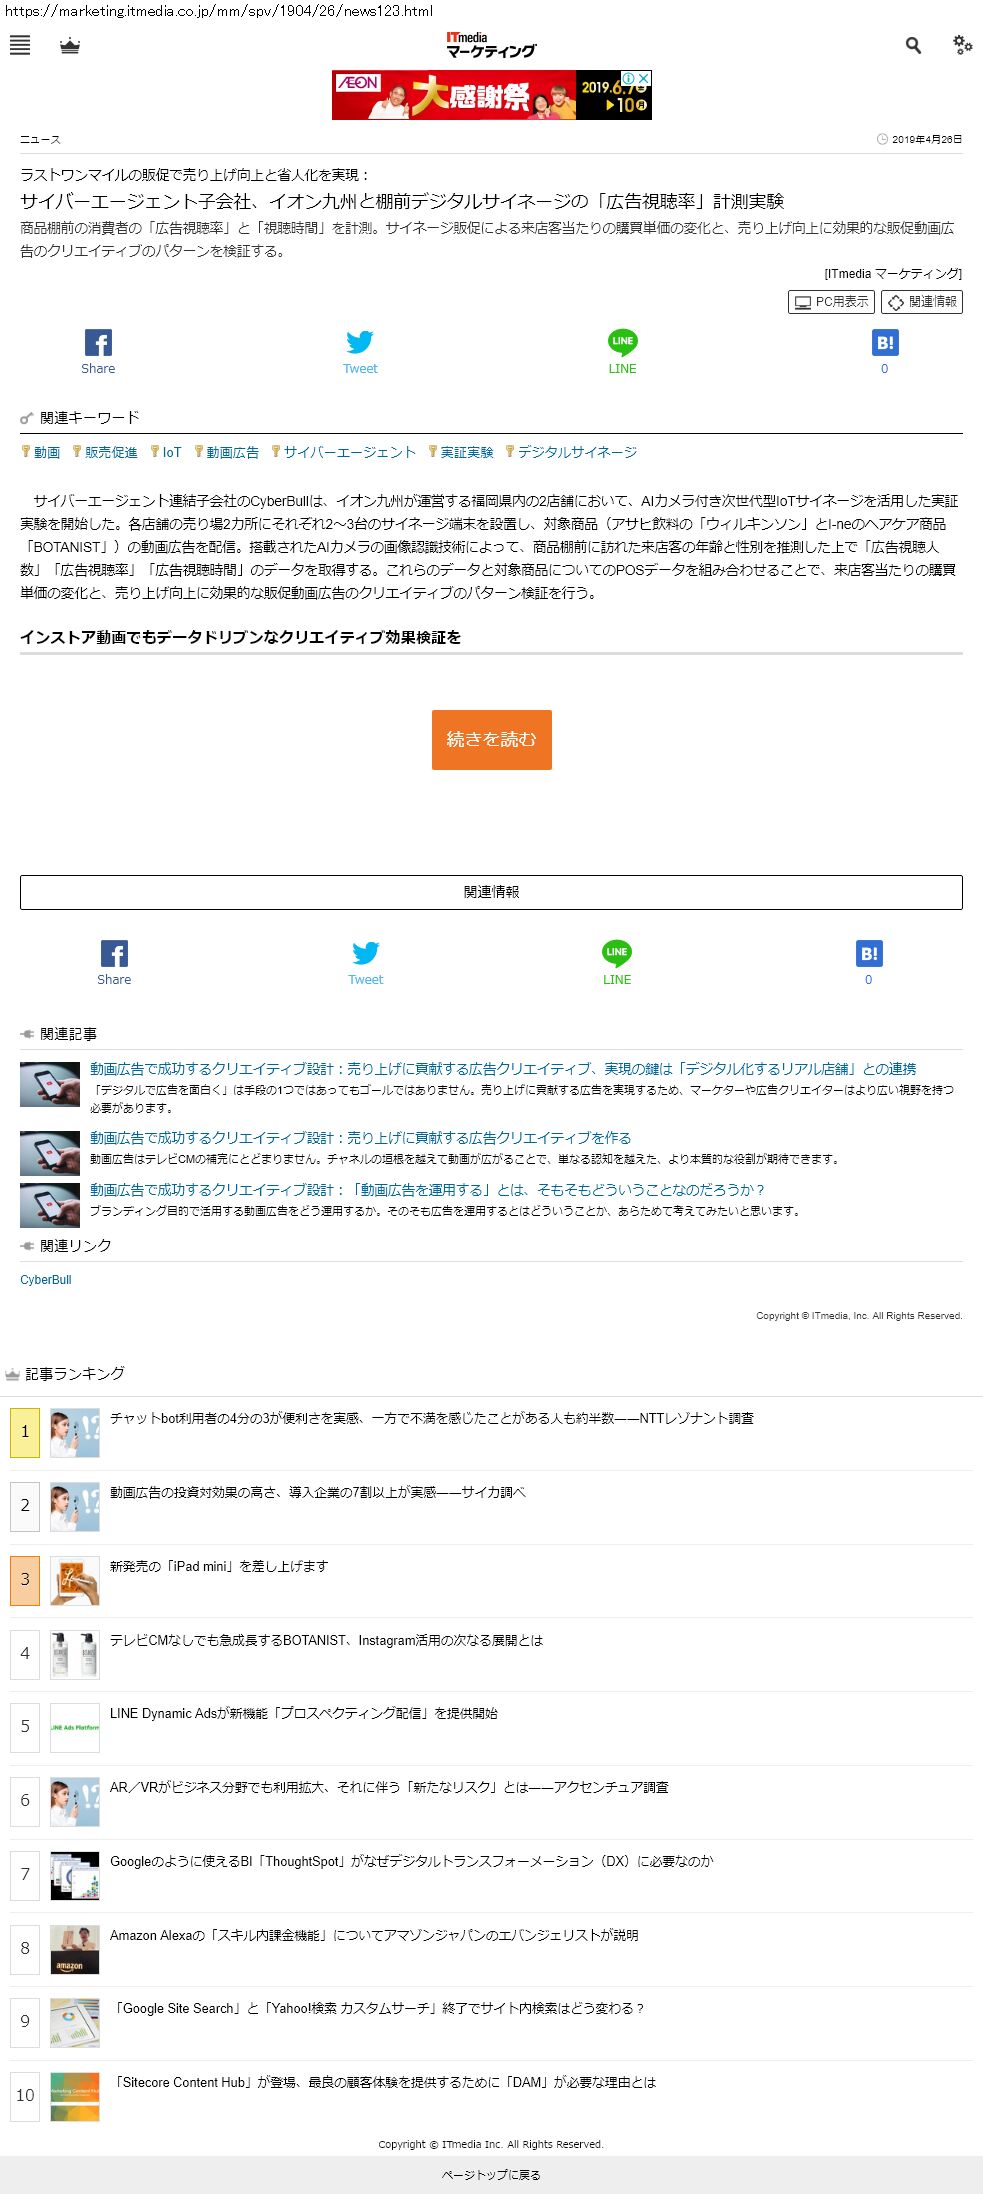Open ranking item 4 BOTANIST article
This screenshot has width=983, height=2194.
click(x=326, y=1640)
